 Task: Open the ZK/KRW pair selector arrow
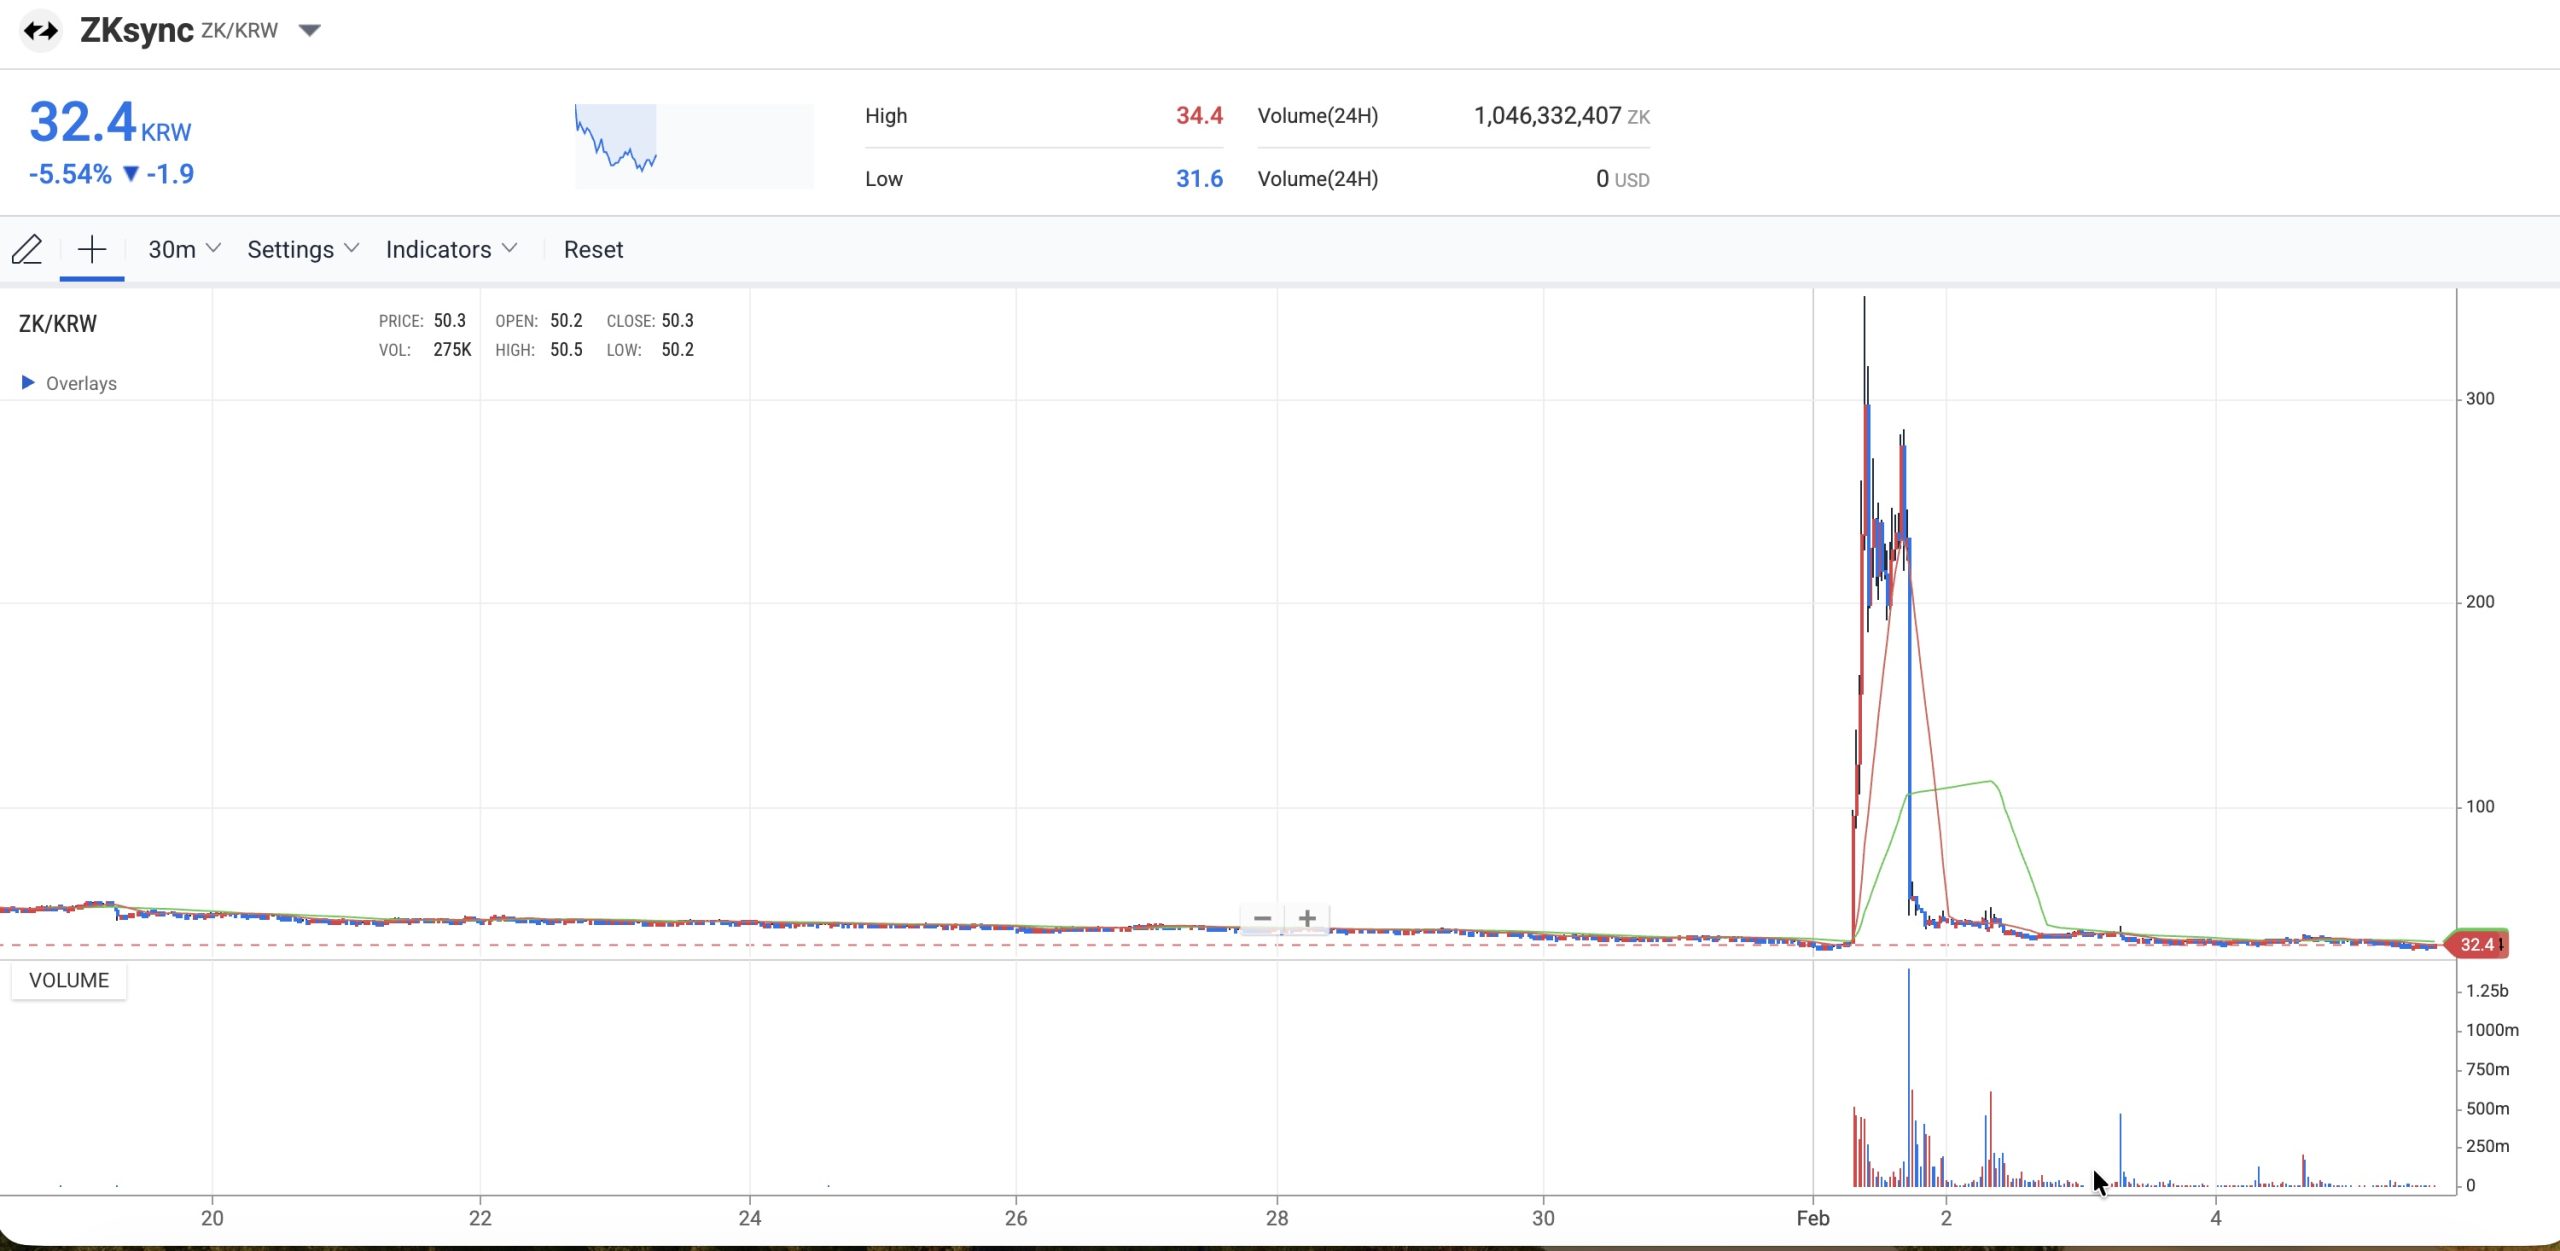pos(310,31)
